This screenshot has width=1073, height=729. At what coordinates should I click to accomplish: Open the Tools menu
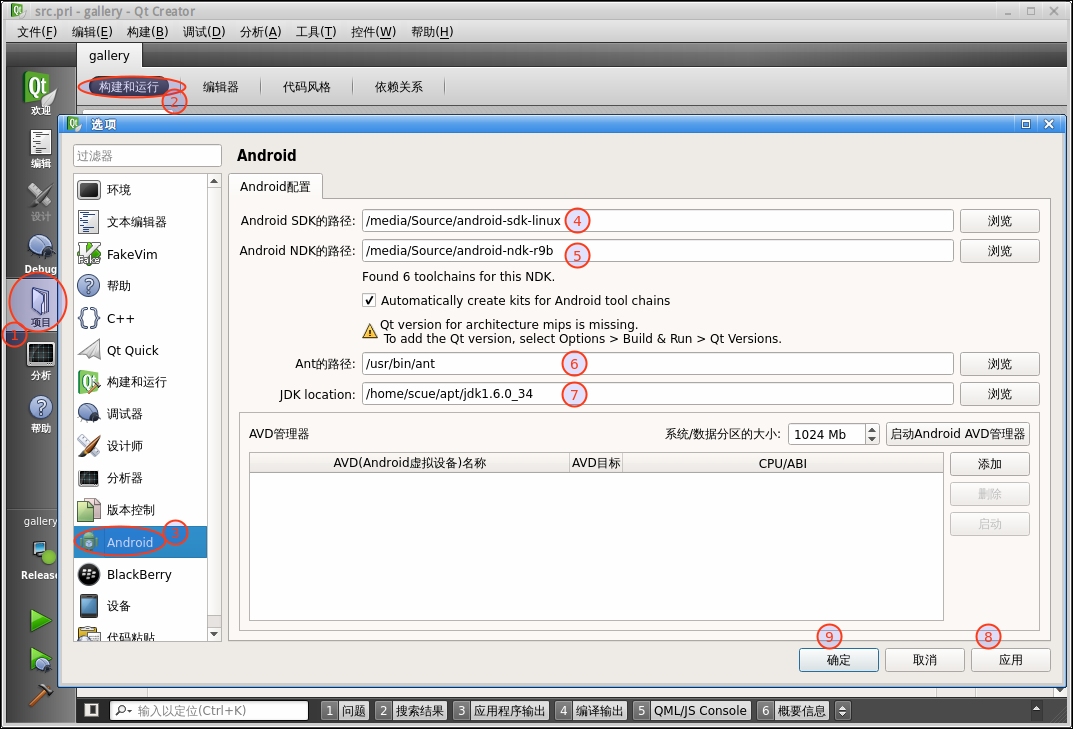(x=315, y=31)
